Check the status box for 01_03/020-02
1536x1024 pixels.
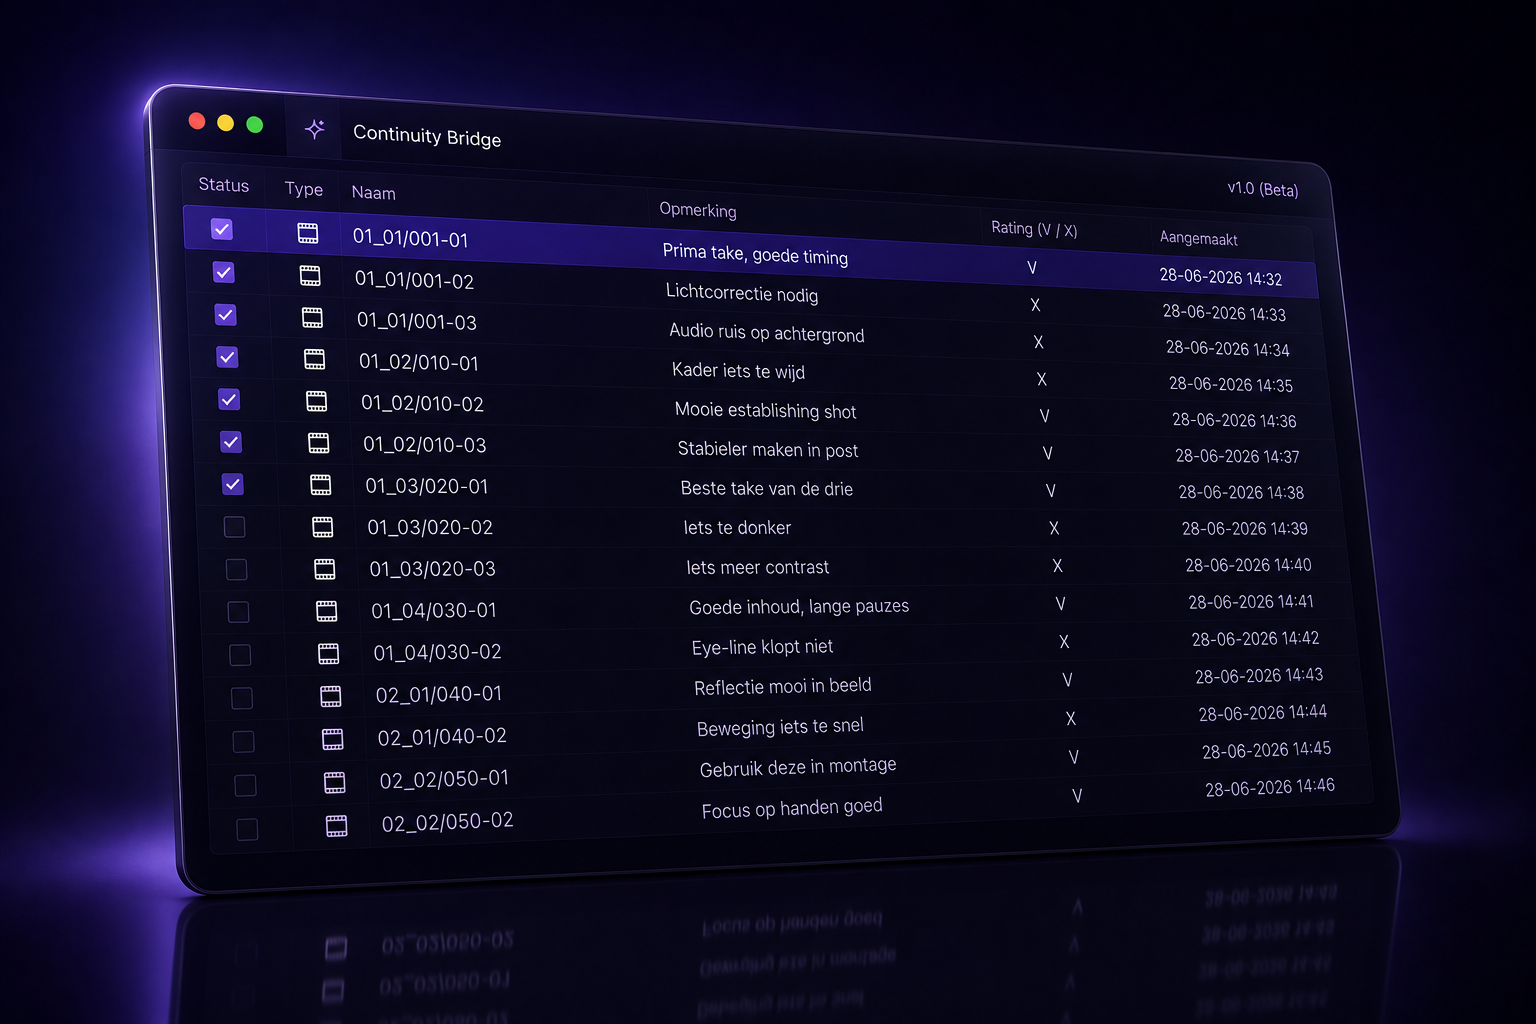[234, 526]
